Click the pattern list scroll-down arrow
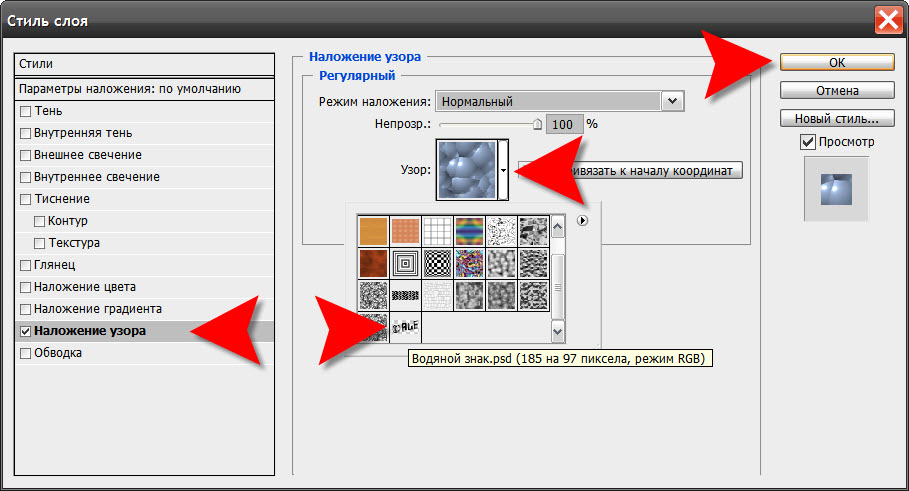This screenshot has width=909, height=491. pos(558,332)
